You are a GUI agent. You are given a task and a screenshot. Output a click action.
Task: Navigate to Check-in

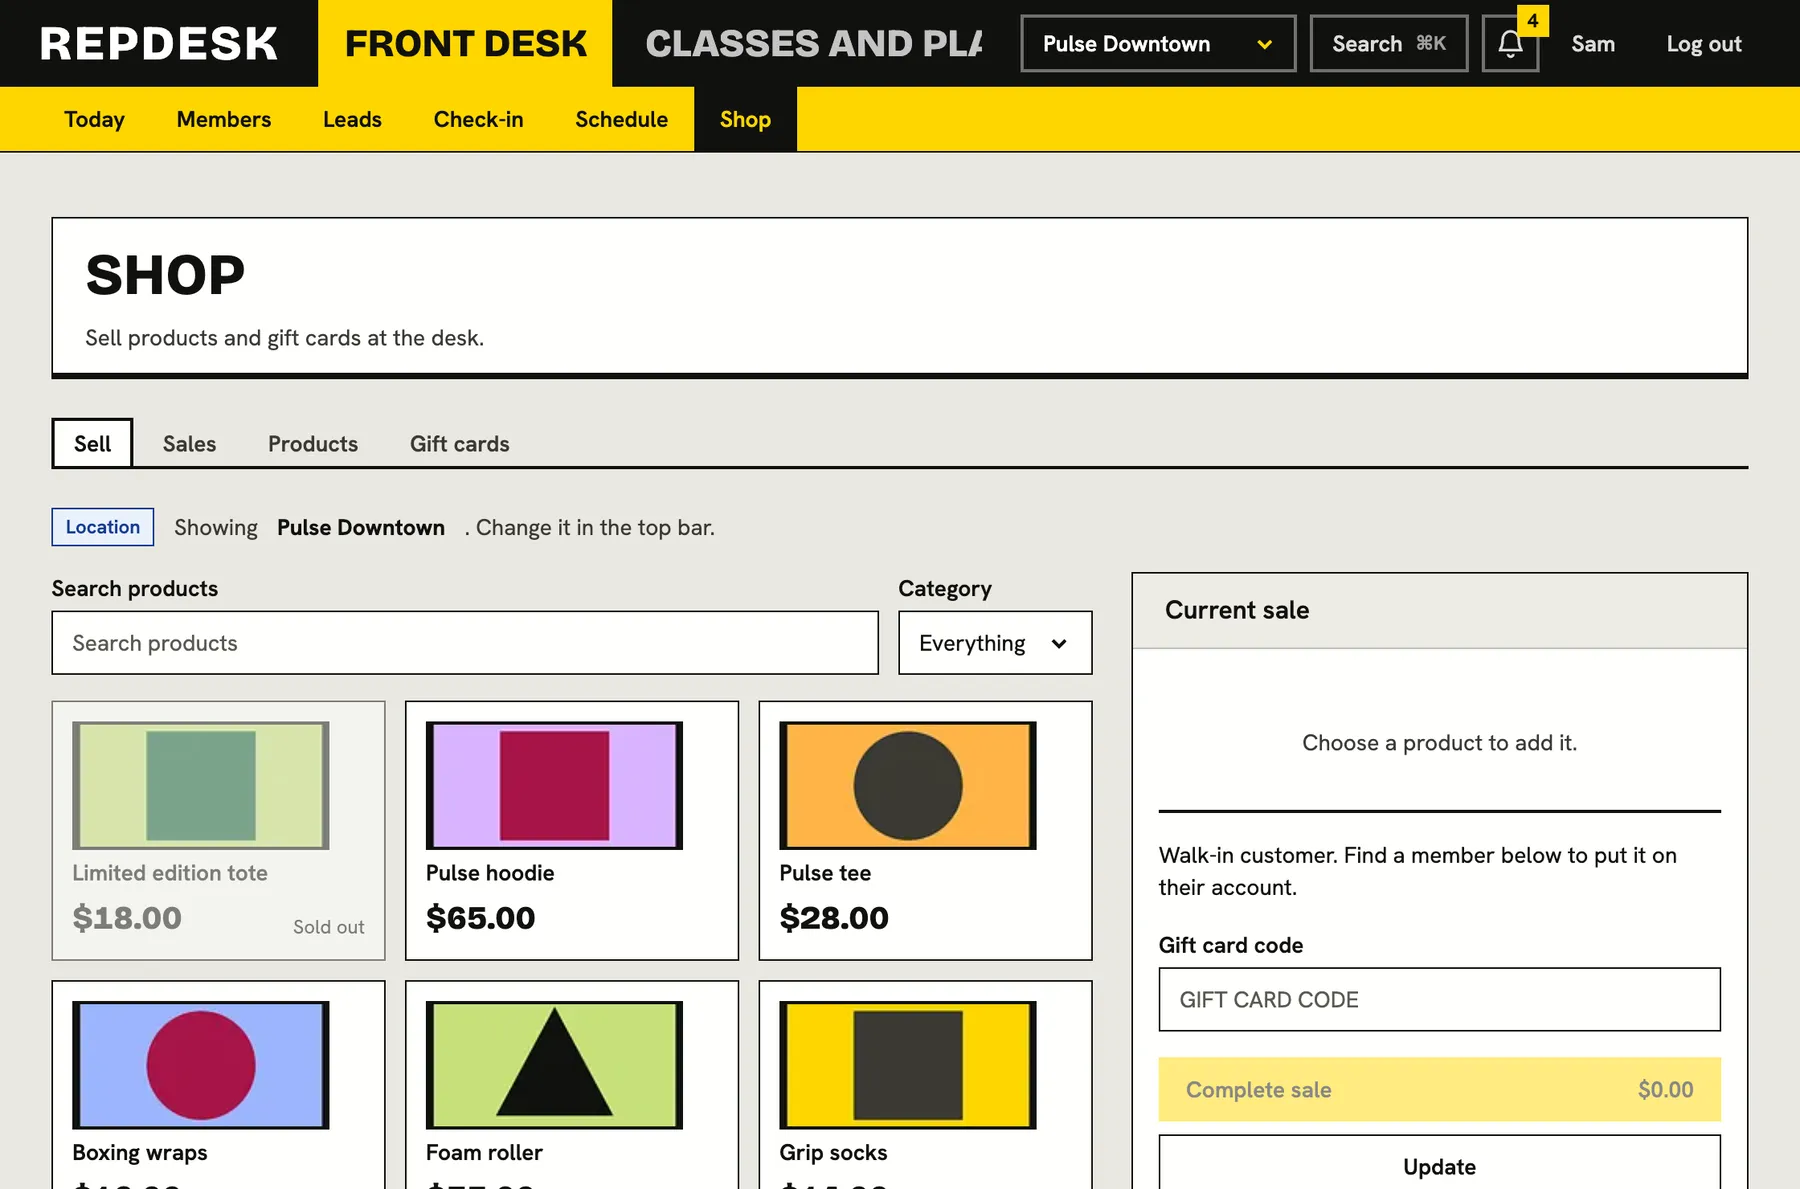pyautogui.click(x=478, y=119)
